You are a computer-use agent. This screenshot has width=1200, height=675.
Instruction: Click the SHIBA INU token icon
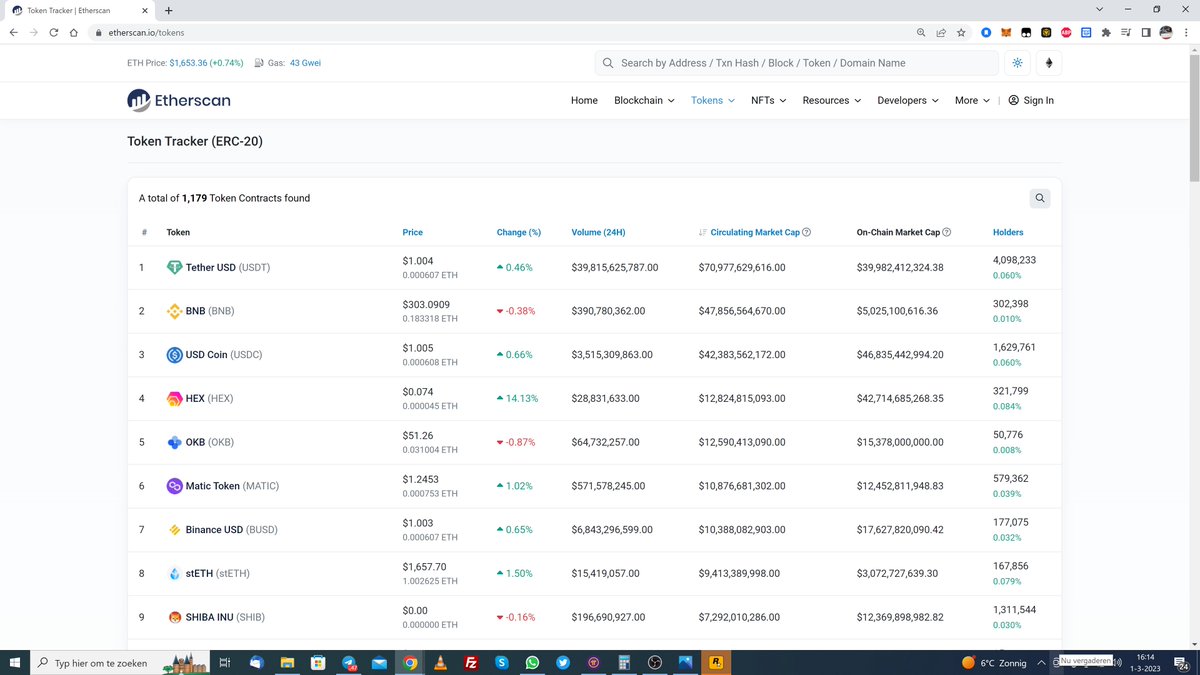click(174, 617)
